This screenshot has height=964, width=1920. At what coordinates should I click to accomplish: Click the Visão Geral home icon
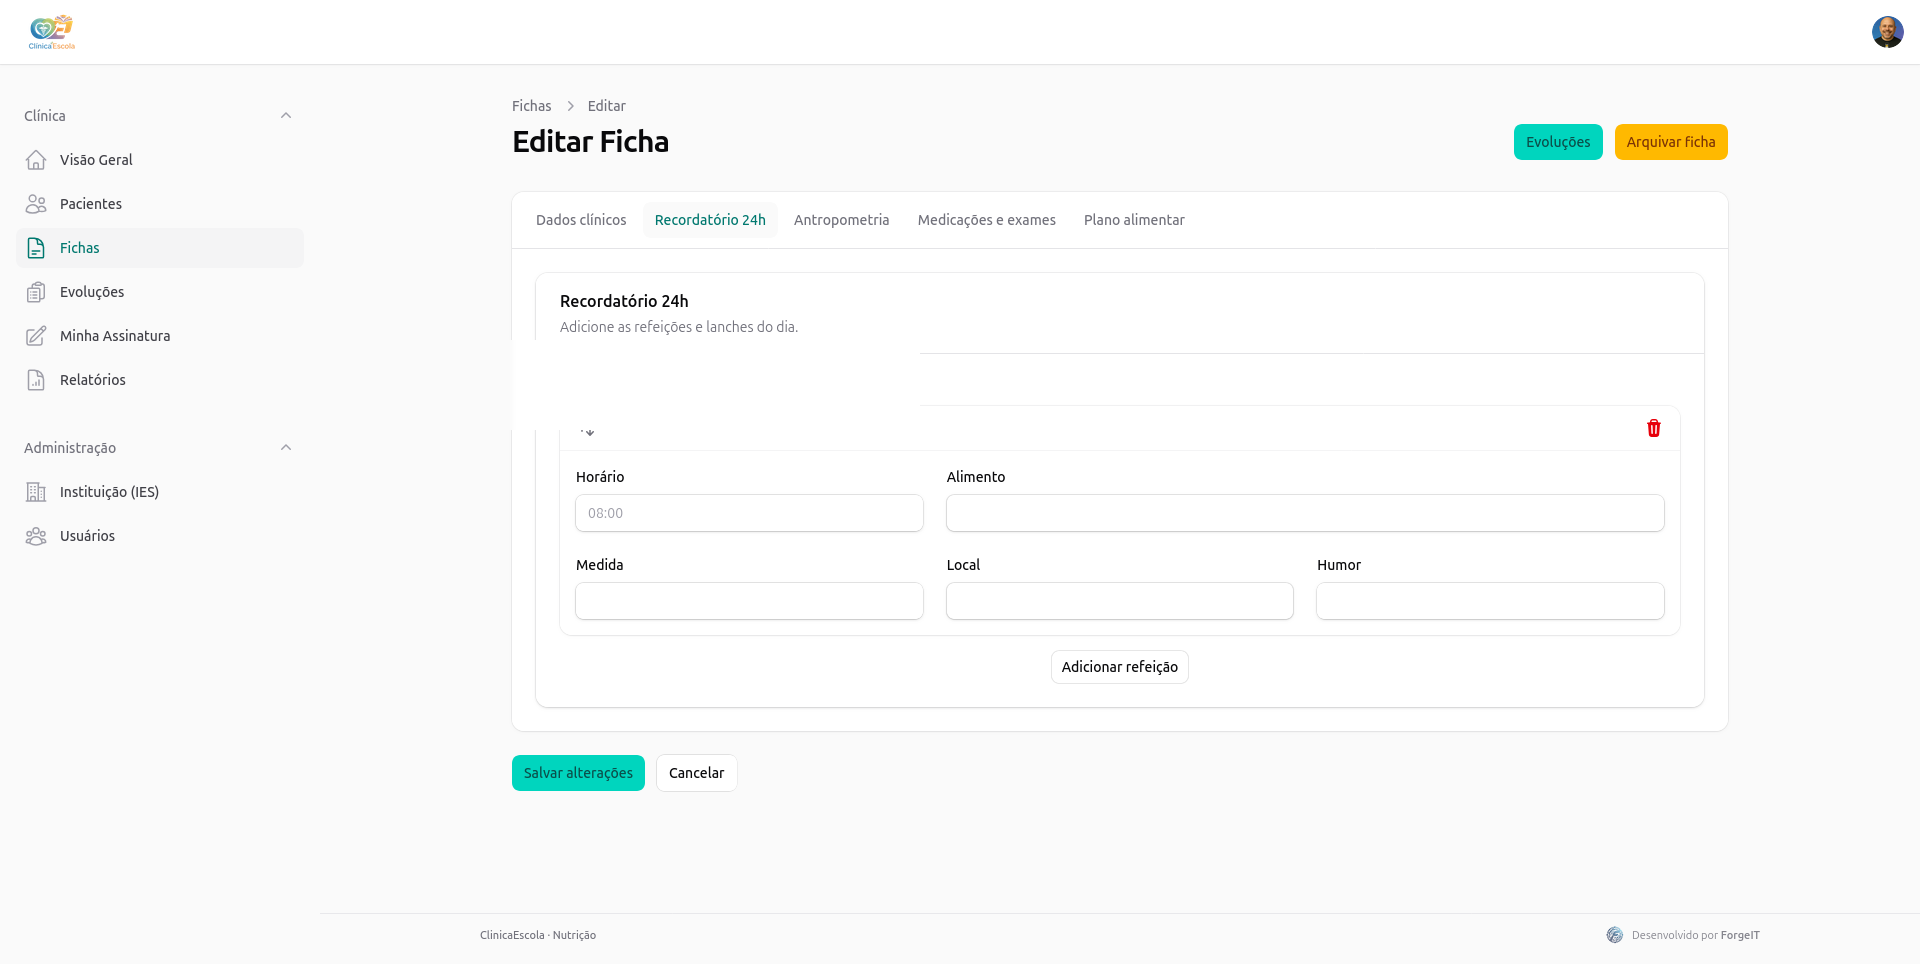36,160
